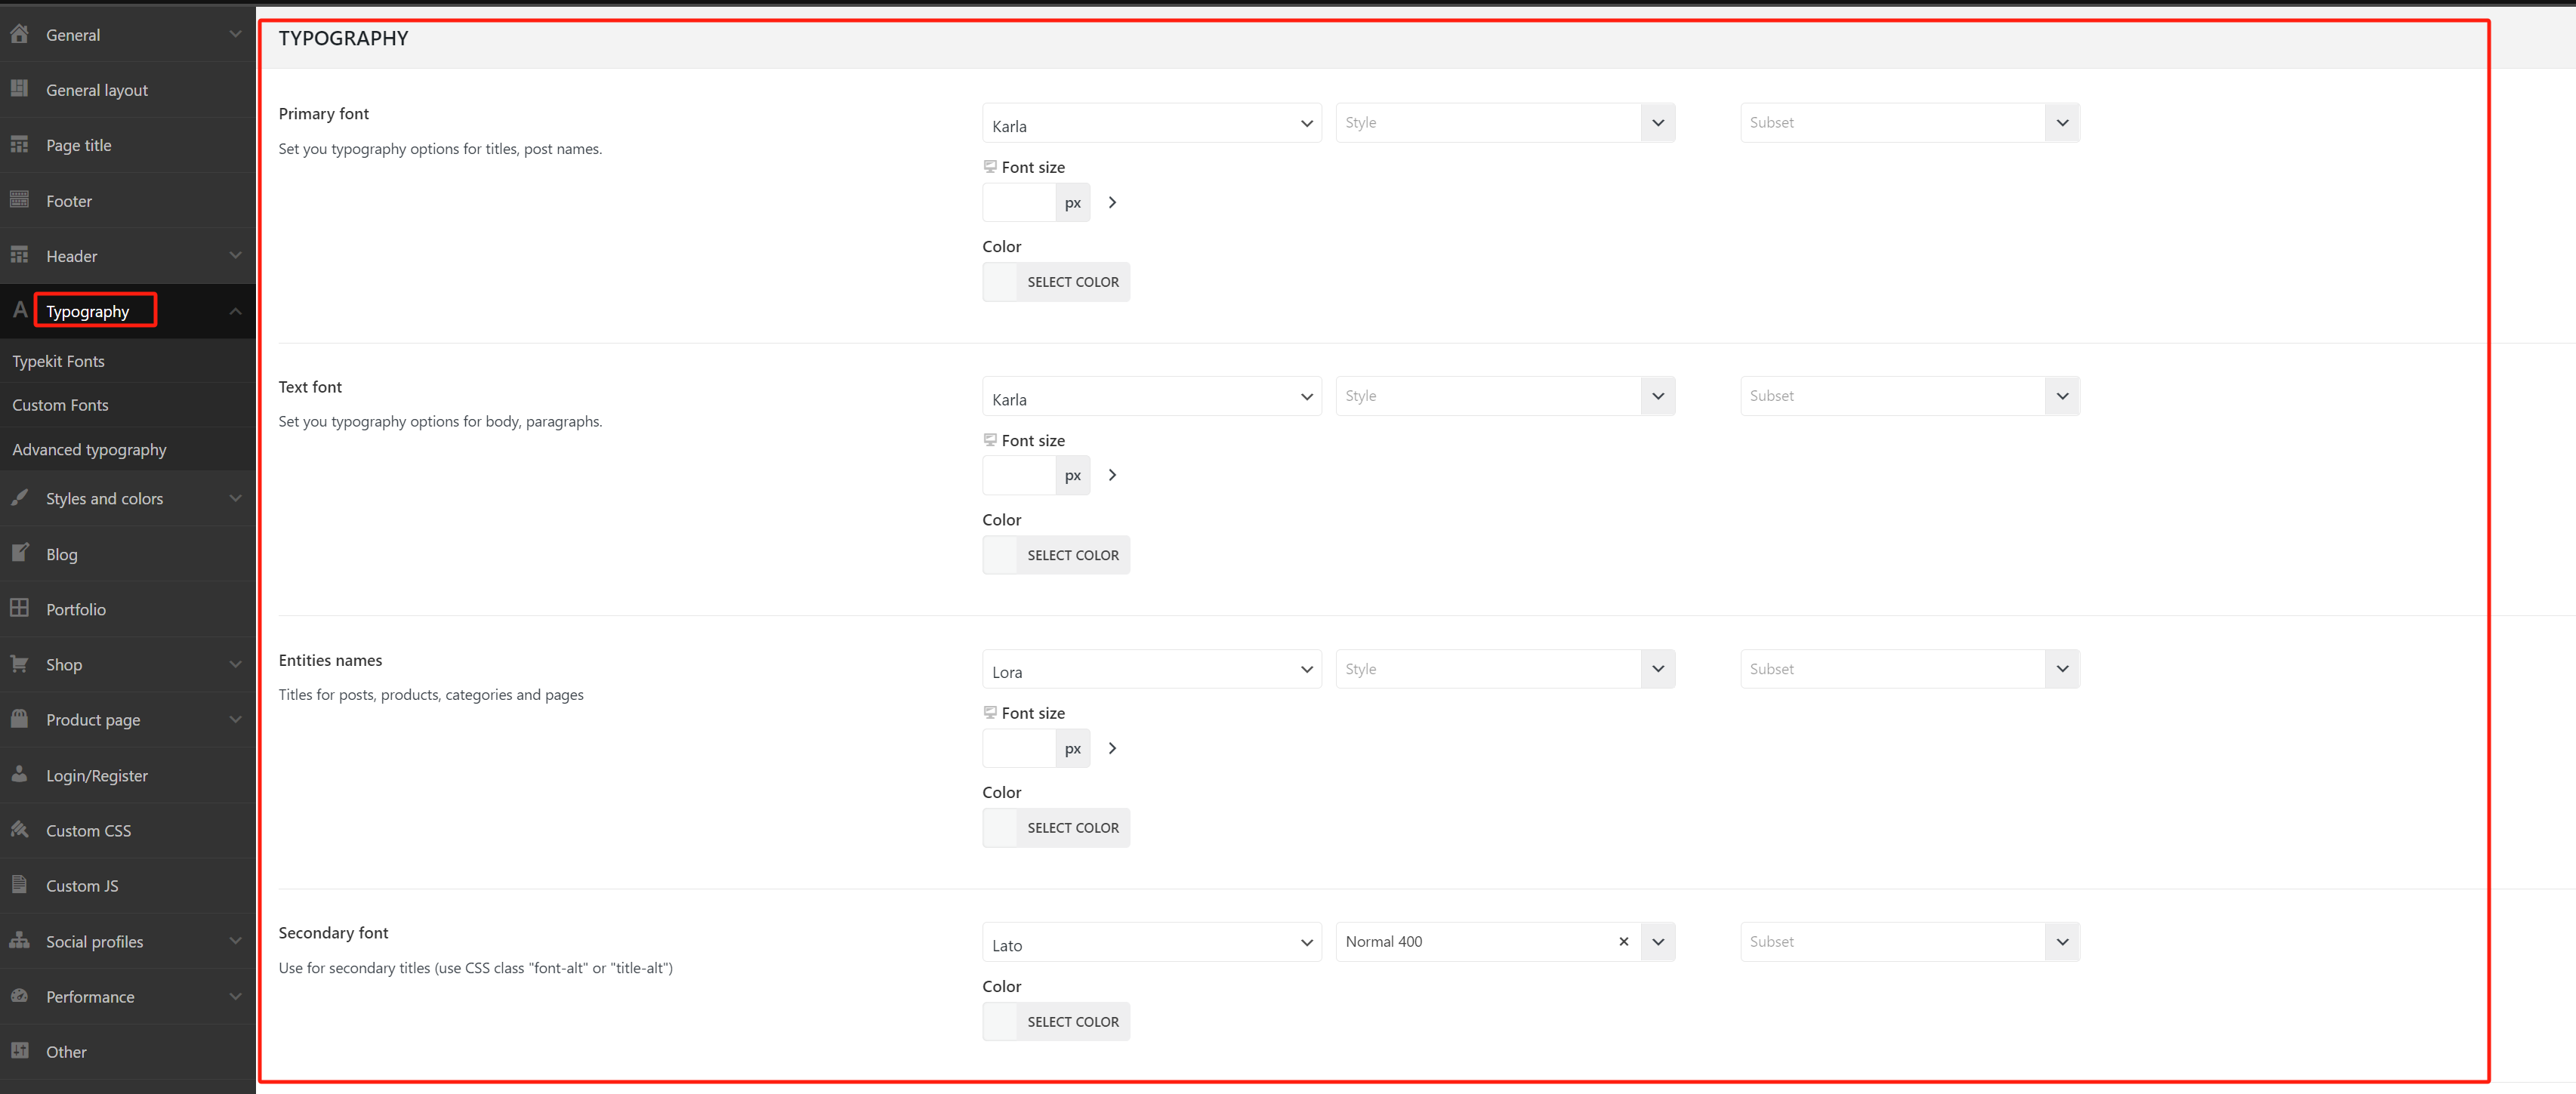Image resolution: width=2576 pixels, height=1094 pixels.
Task: Clear the Normal 400 style using the x
Action: point(1623,941)
